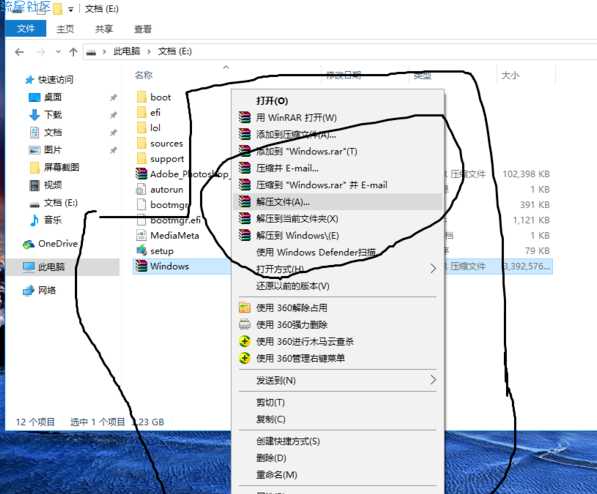This screenshot has width=597, height=494.
Task: Open 视频 in the navigation pane
Action: click(x=53, y=185)
